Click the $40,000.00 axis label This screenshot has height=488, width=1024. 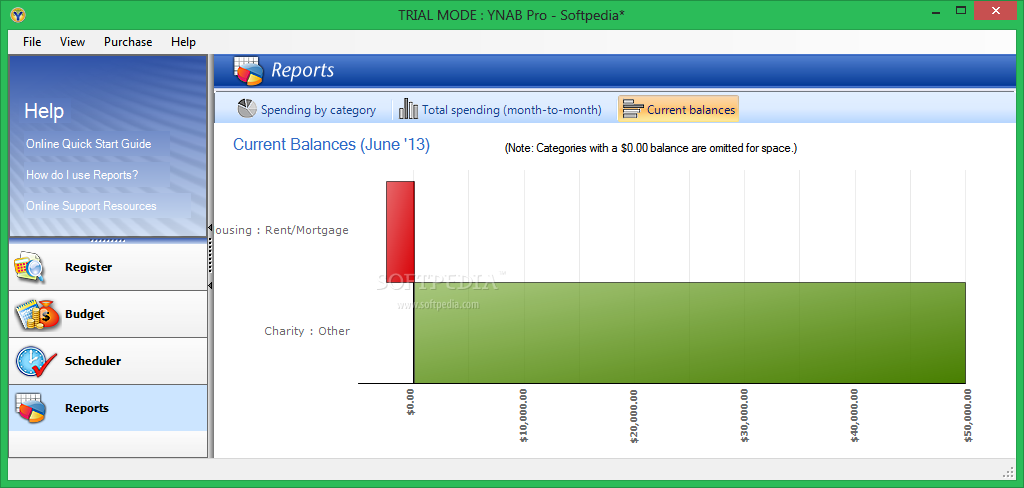[855, 415]
